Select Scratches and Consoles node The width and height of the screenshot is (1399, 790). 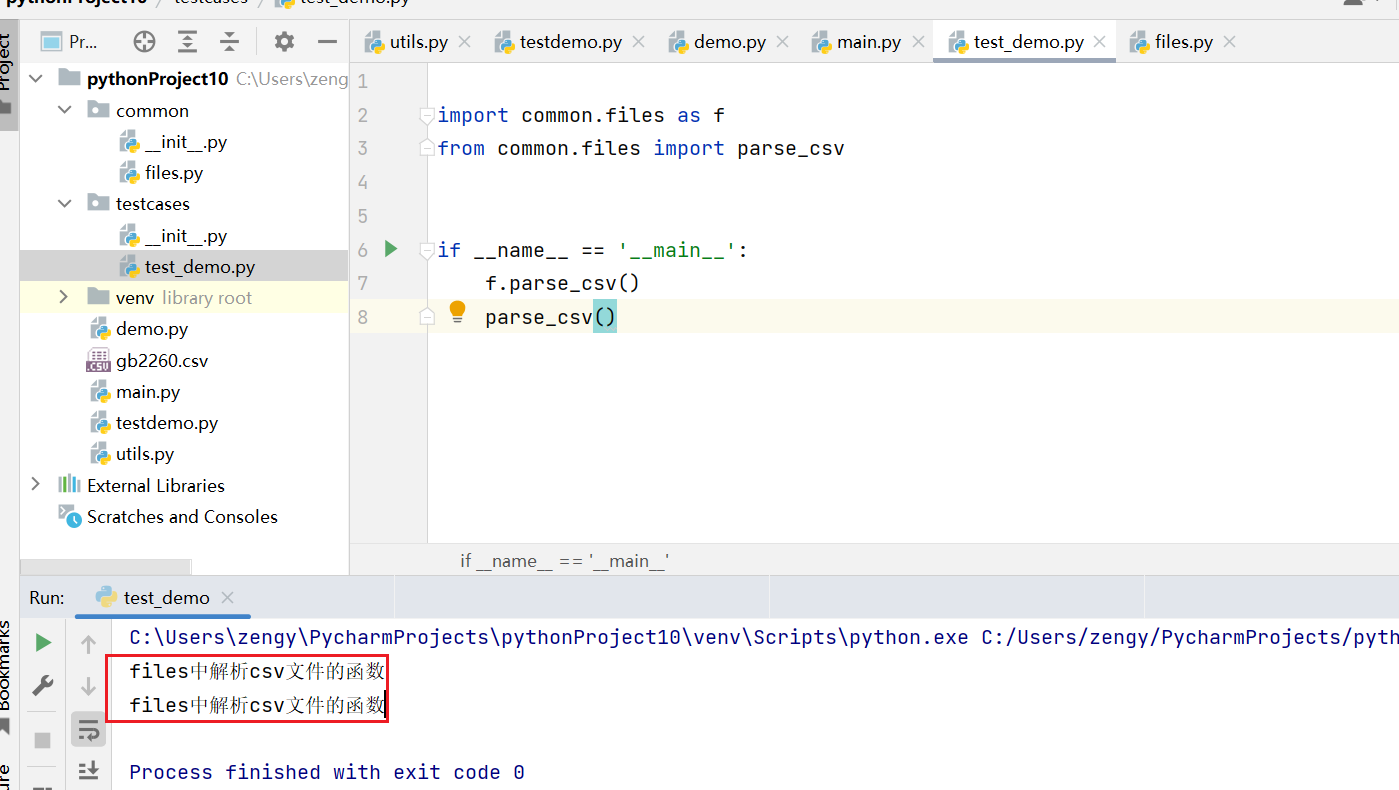[168, 516]
